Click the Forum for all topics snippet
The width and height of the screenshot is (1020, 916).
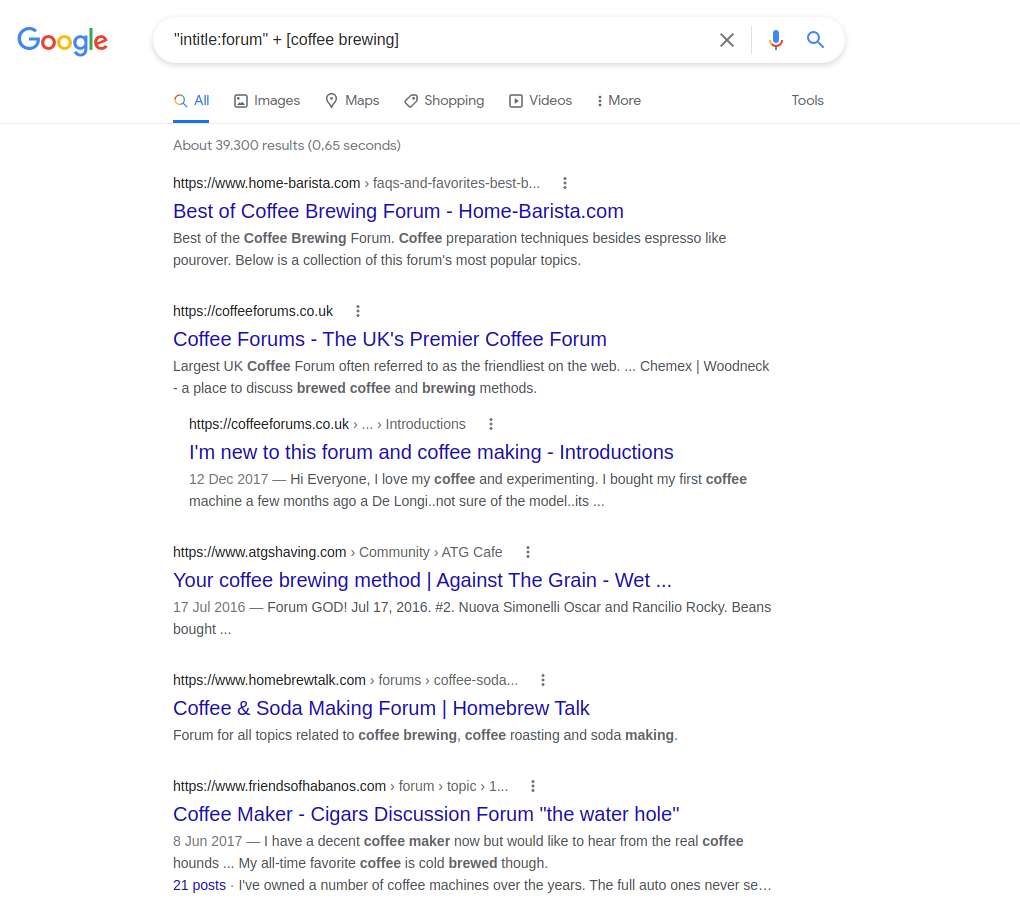[x=425, y=736]
